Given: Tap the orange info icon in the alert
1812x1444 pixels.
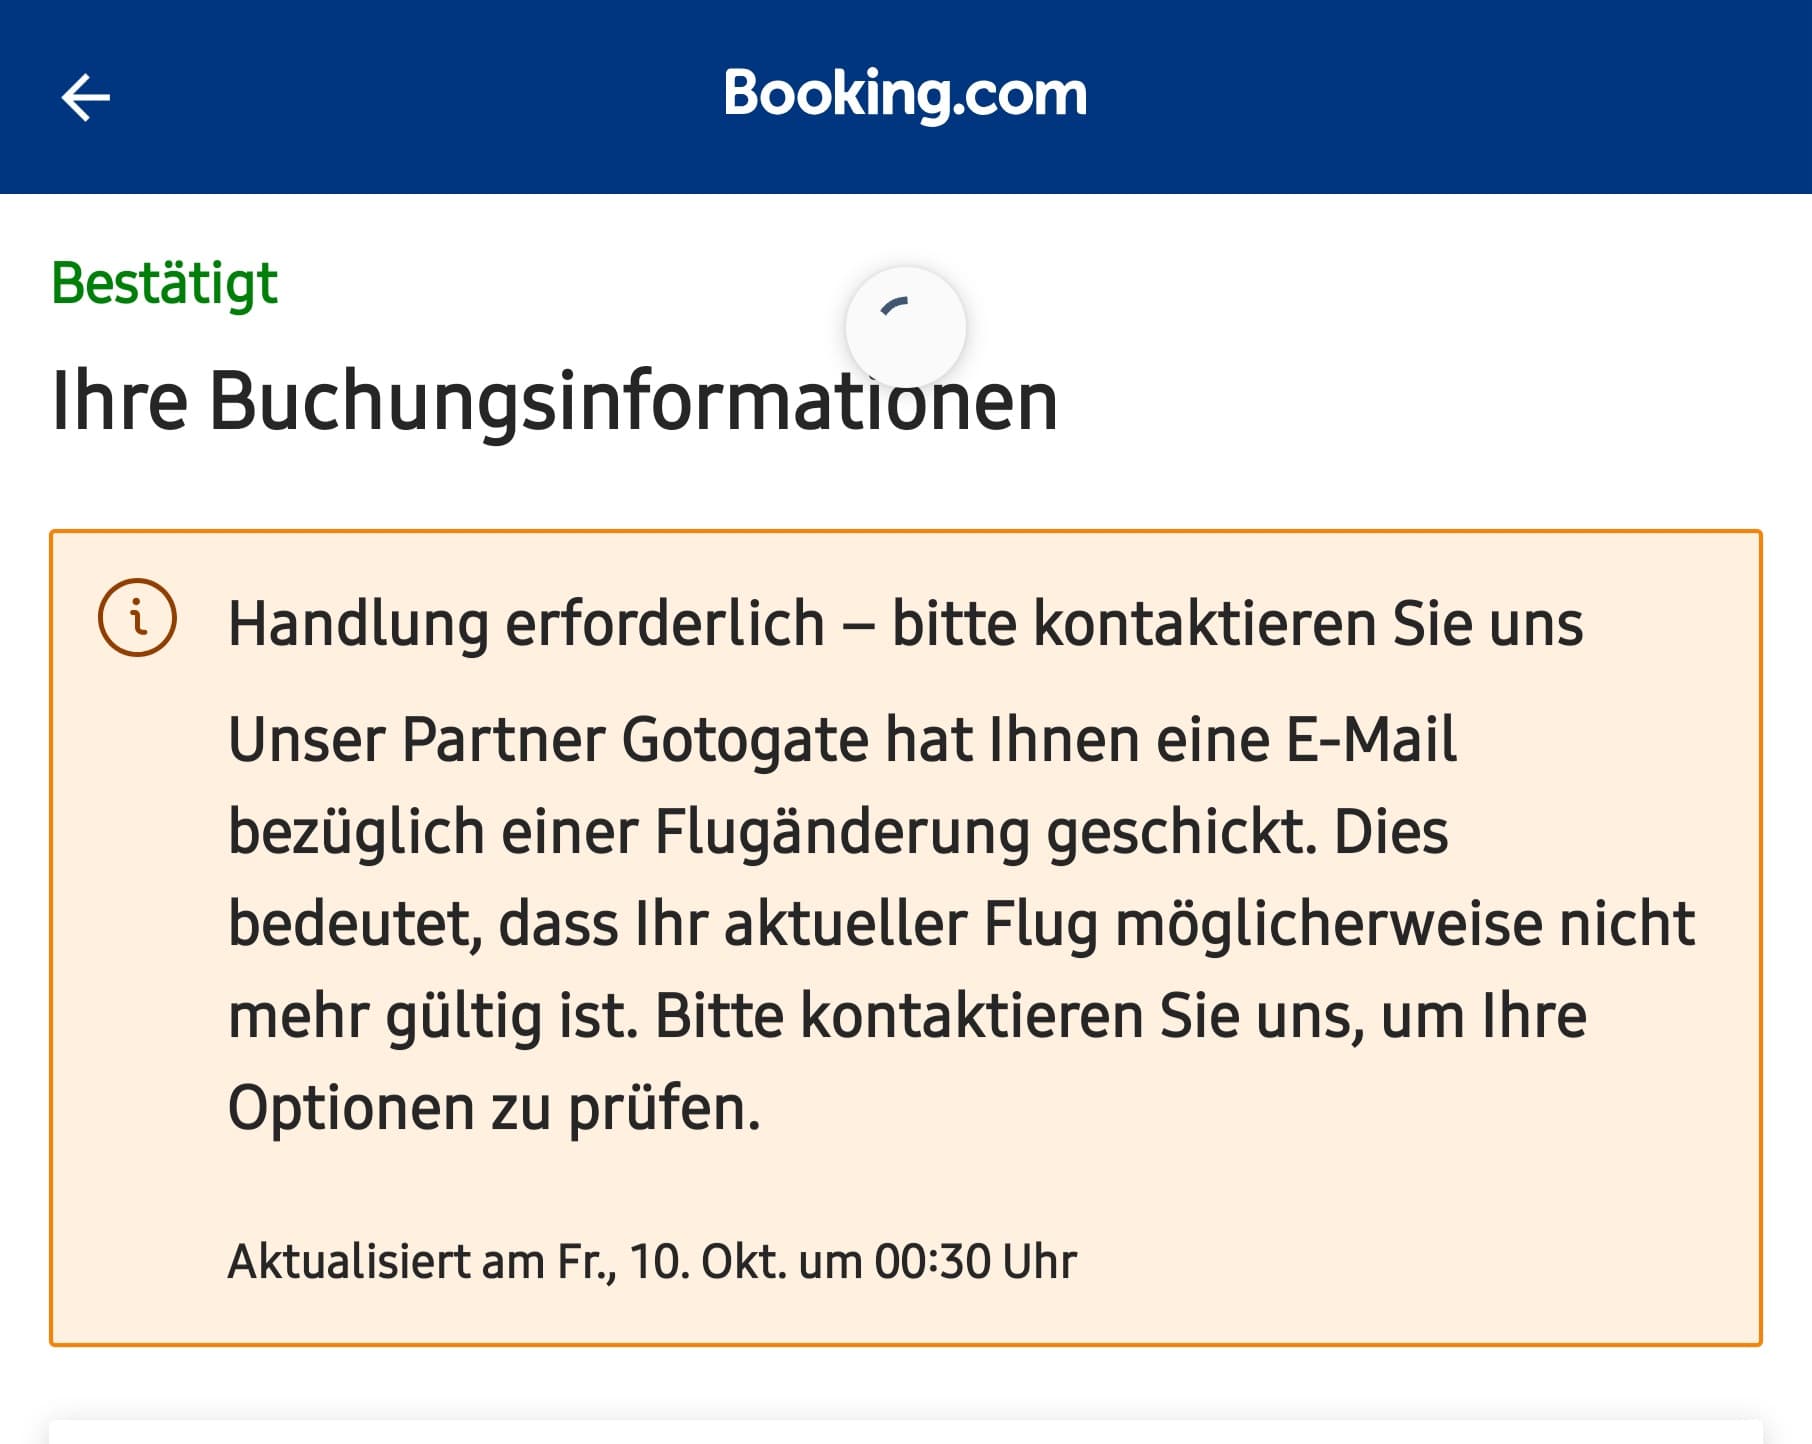Looking at the screenshot, I should pos(137,618).
